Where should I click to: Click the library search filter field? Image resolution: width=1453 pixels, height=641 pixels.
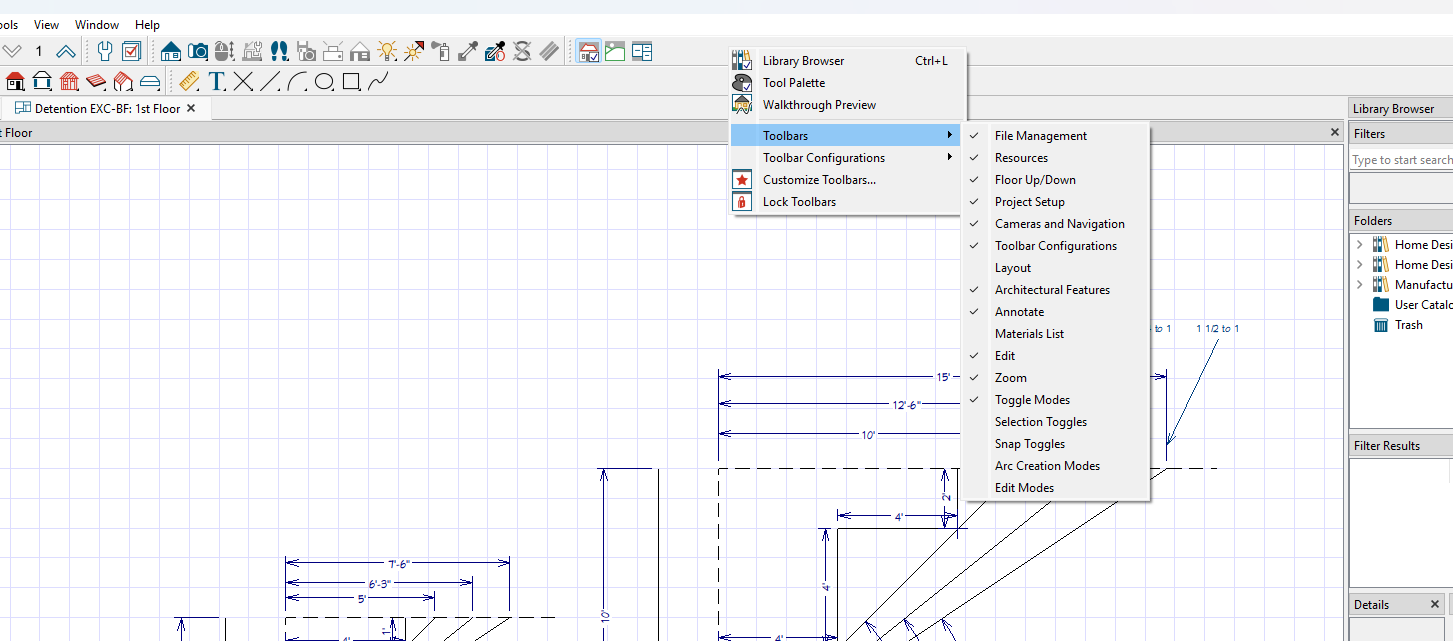point(1400,160)
